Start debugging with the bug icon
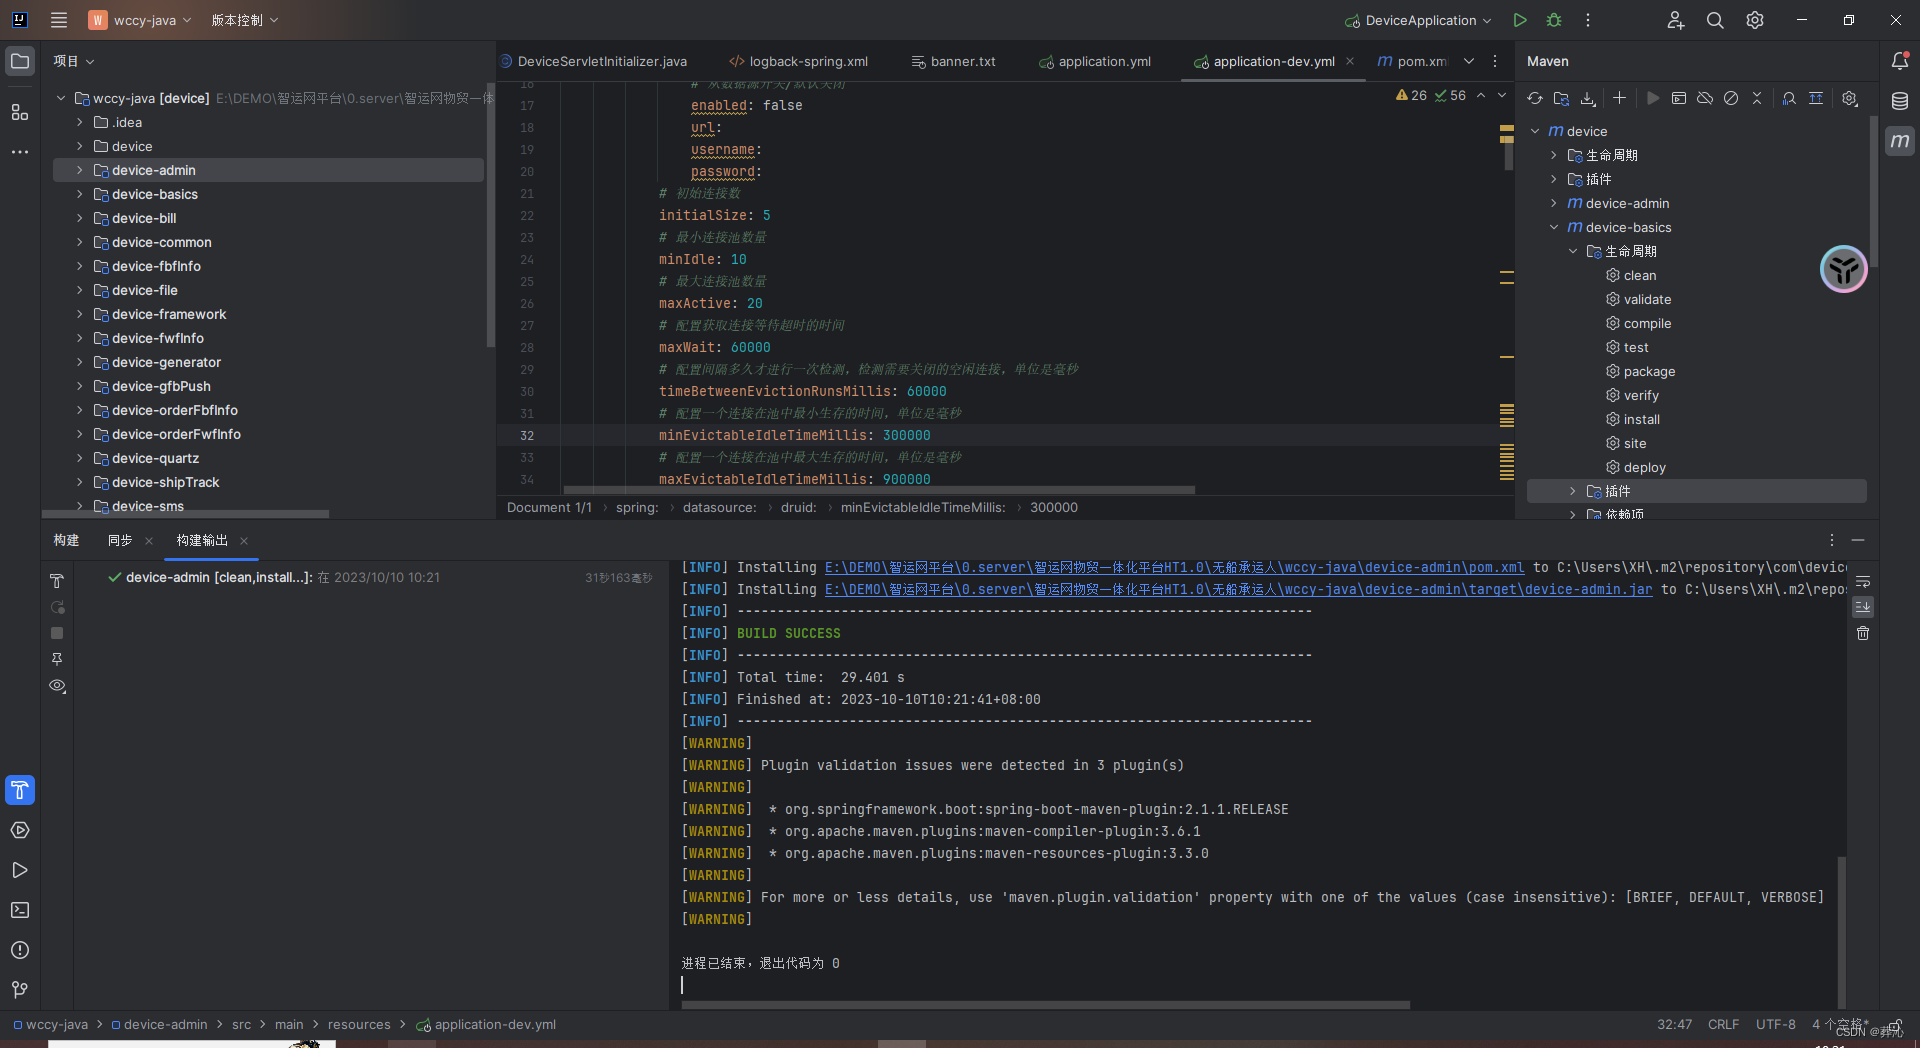 pyautogui.click(x=1554, y=20)
